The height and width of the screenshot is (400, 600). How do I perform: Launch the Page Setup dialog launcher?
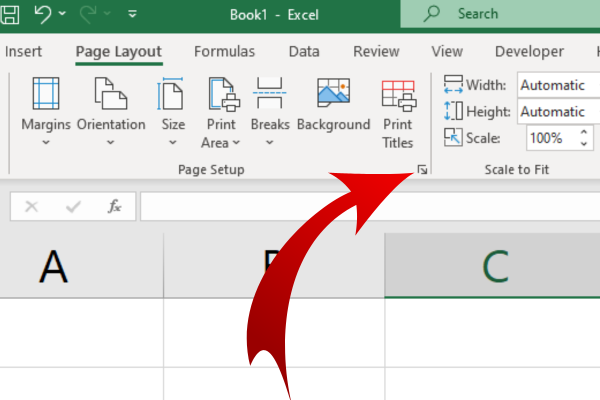tap(422, 169)
